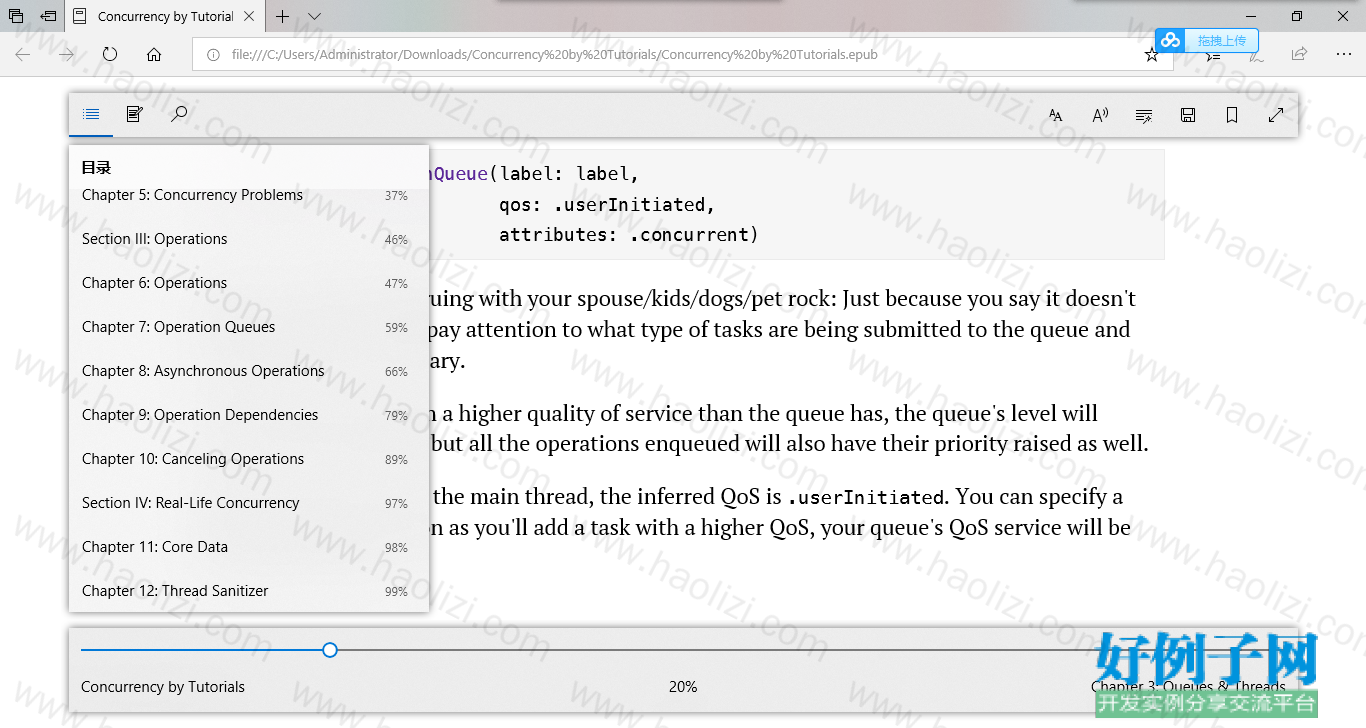1366x728 pixels.
Task: Start read aloud icon
Action: 1100,115
